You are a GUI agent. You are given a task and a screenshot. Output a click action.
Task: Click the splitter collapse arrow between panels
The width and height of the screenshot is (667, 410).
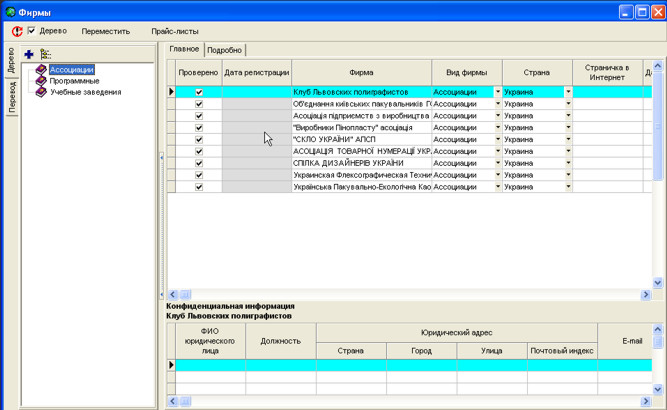[161, 157]
